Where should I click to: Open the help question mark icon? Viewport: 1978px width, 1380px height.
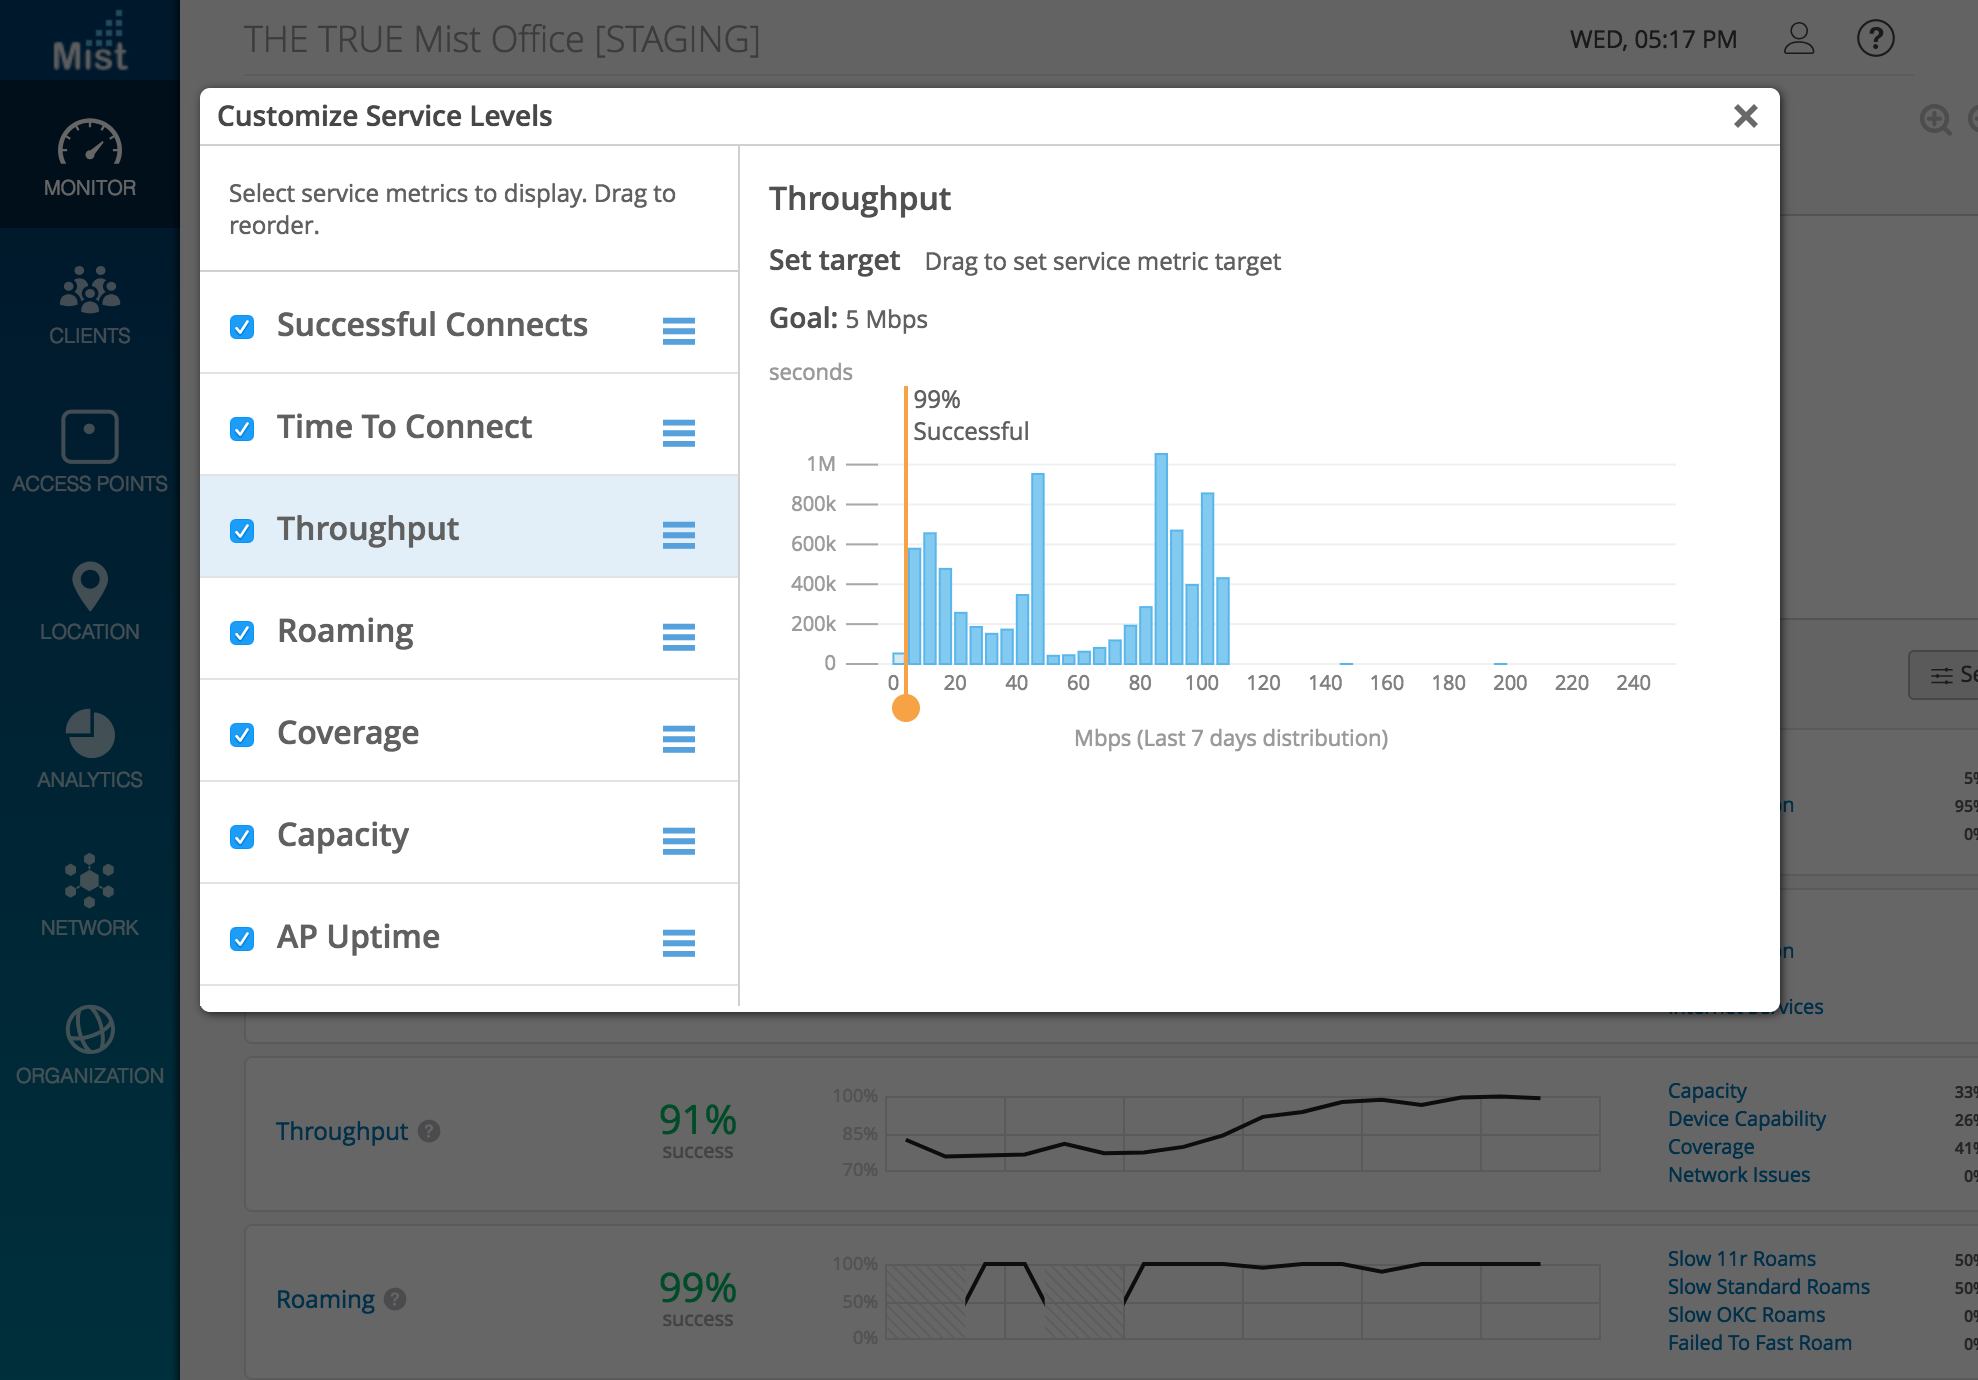[x=1875, y=39]
